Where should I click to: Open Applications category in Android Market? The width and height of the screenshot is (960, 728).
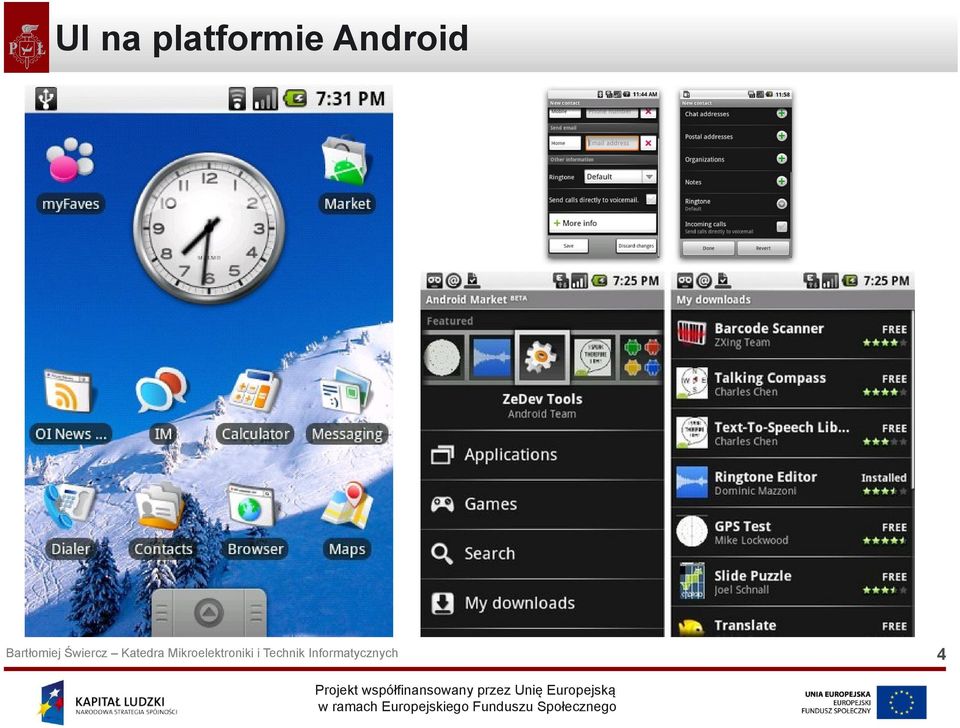[542, 455]
